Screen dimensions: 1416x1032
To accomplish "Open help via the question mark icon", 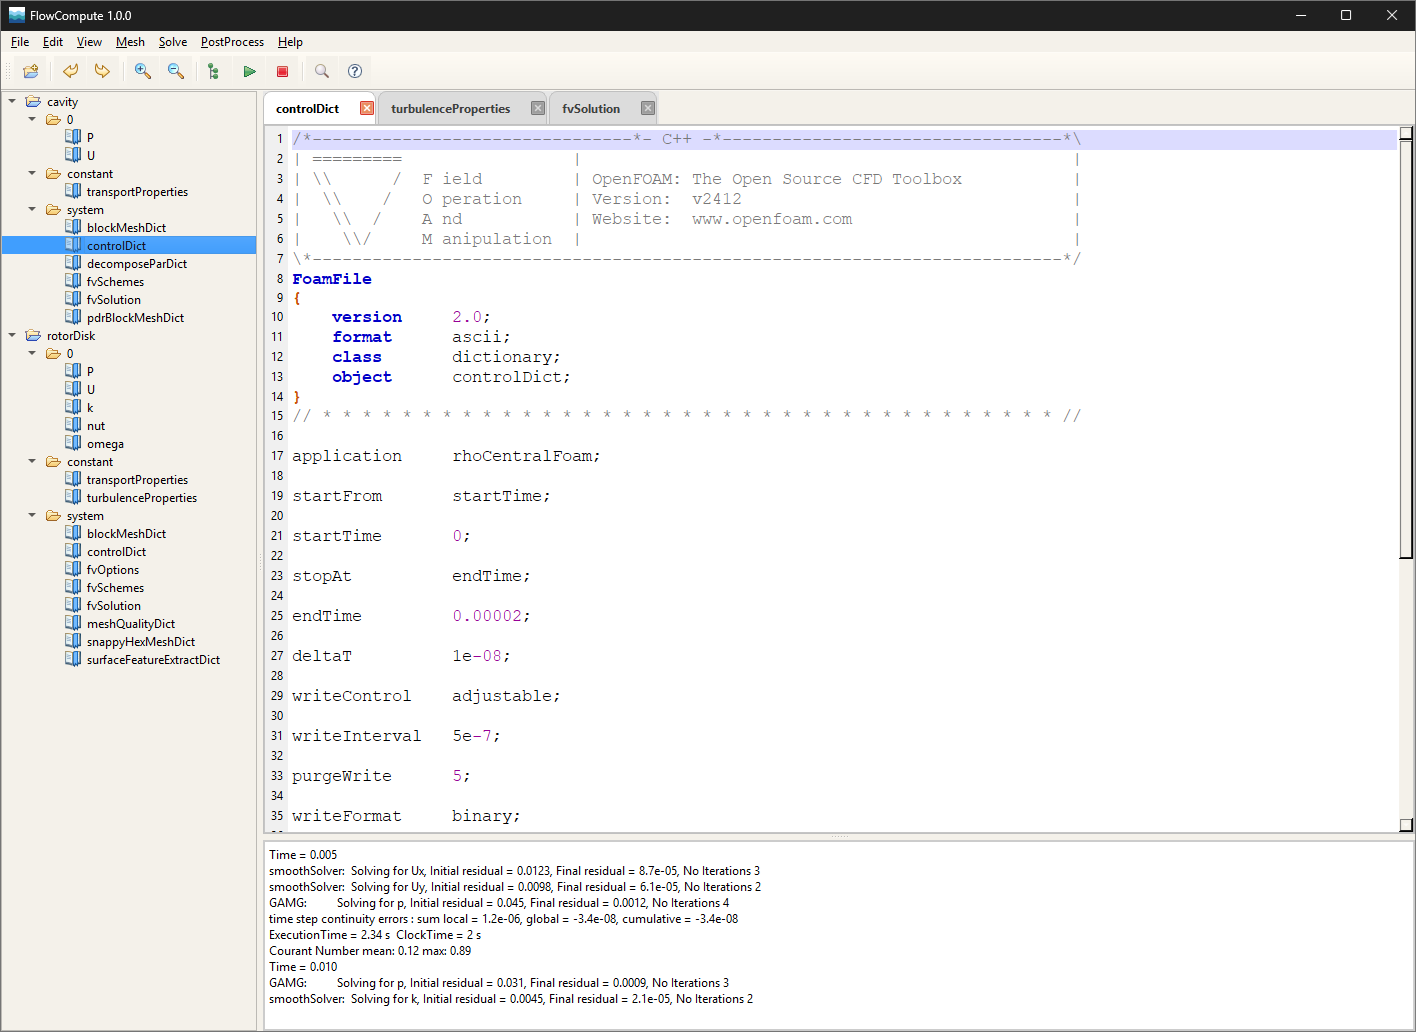I will point(355,71).
